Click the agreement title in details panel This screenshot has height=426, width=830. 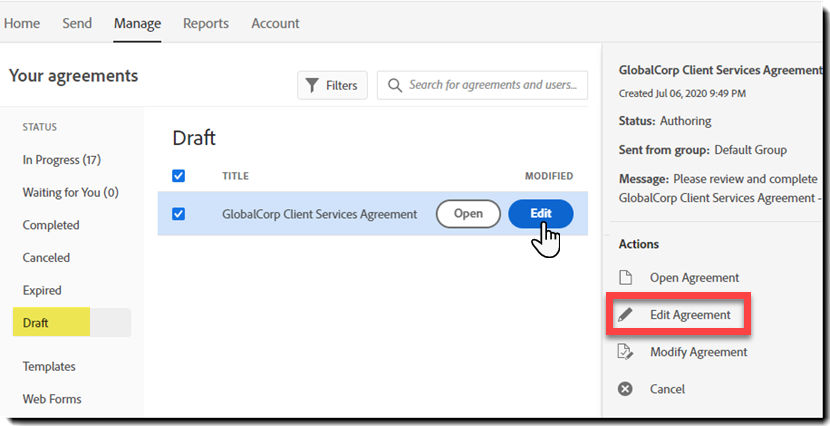(720, 70)
